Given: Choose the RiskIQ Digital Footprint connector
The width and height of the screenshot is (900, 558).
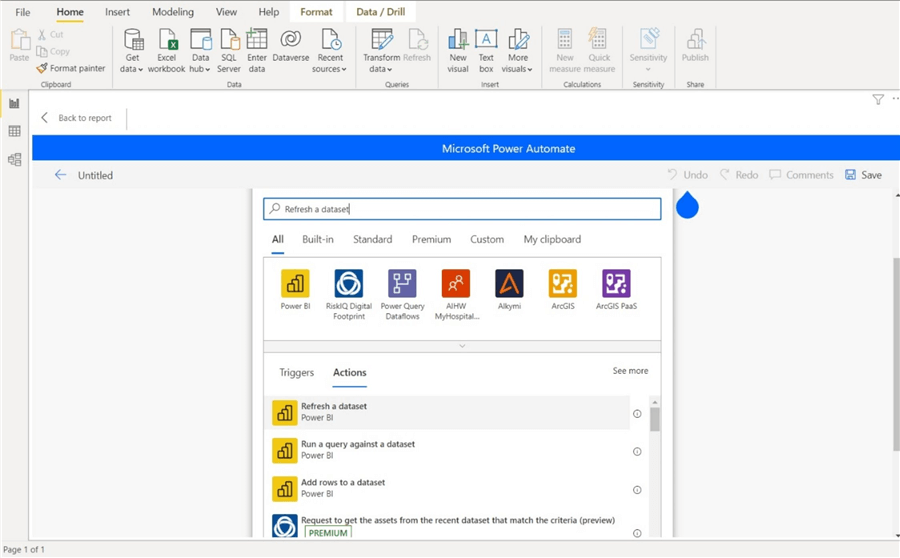Looking at the screenshot, I should pyautogui.click(x=348, y=284).
